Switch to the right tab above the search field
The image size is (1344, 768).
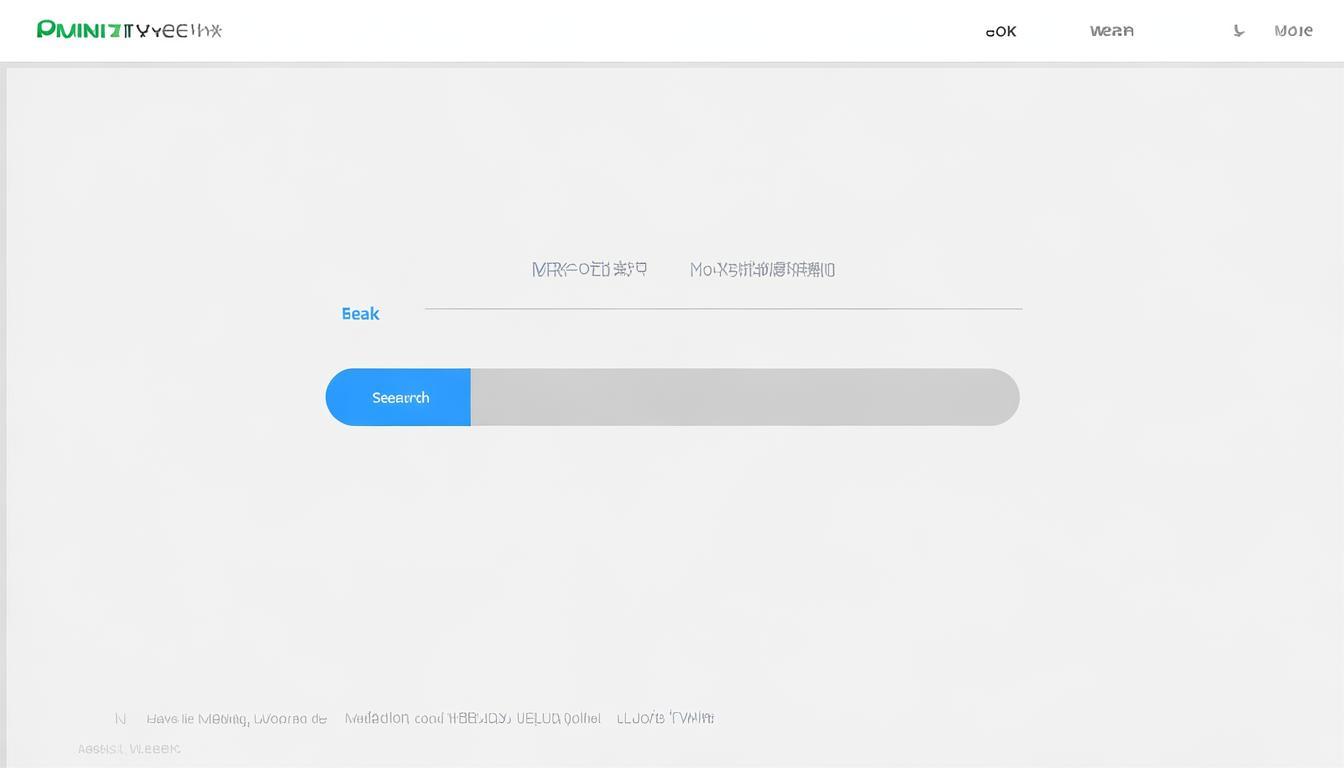coord(762,268)
